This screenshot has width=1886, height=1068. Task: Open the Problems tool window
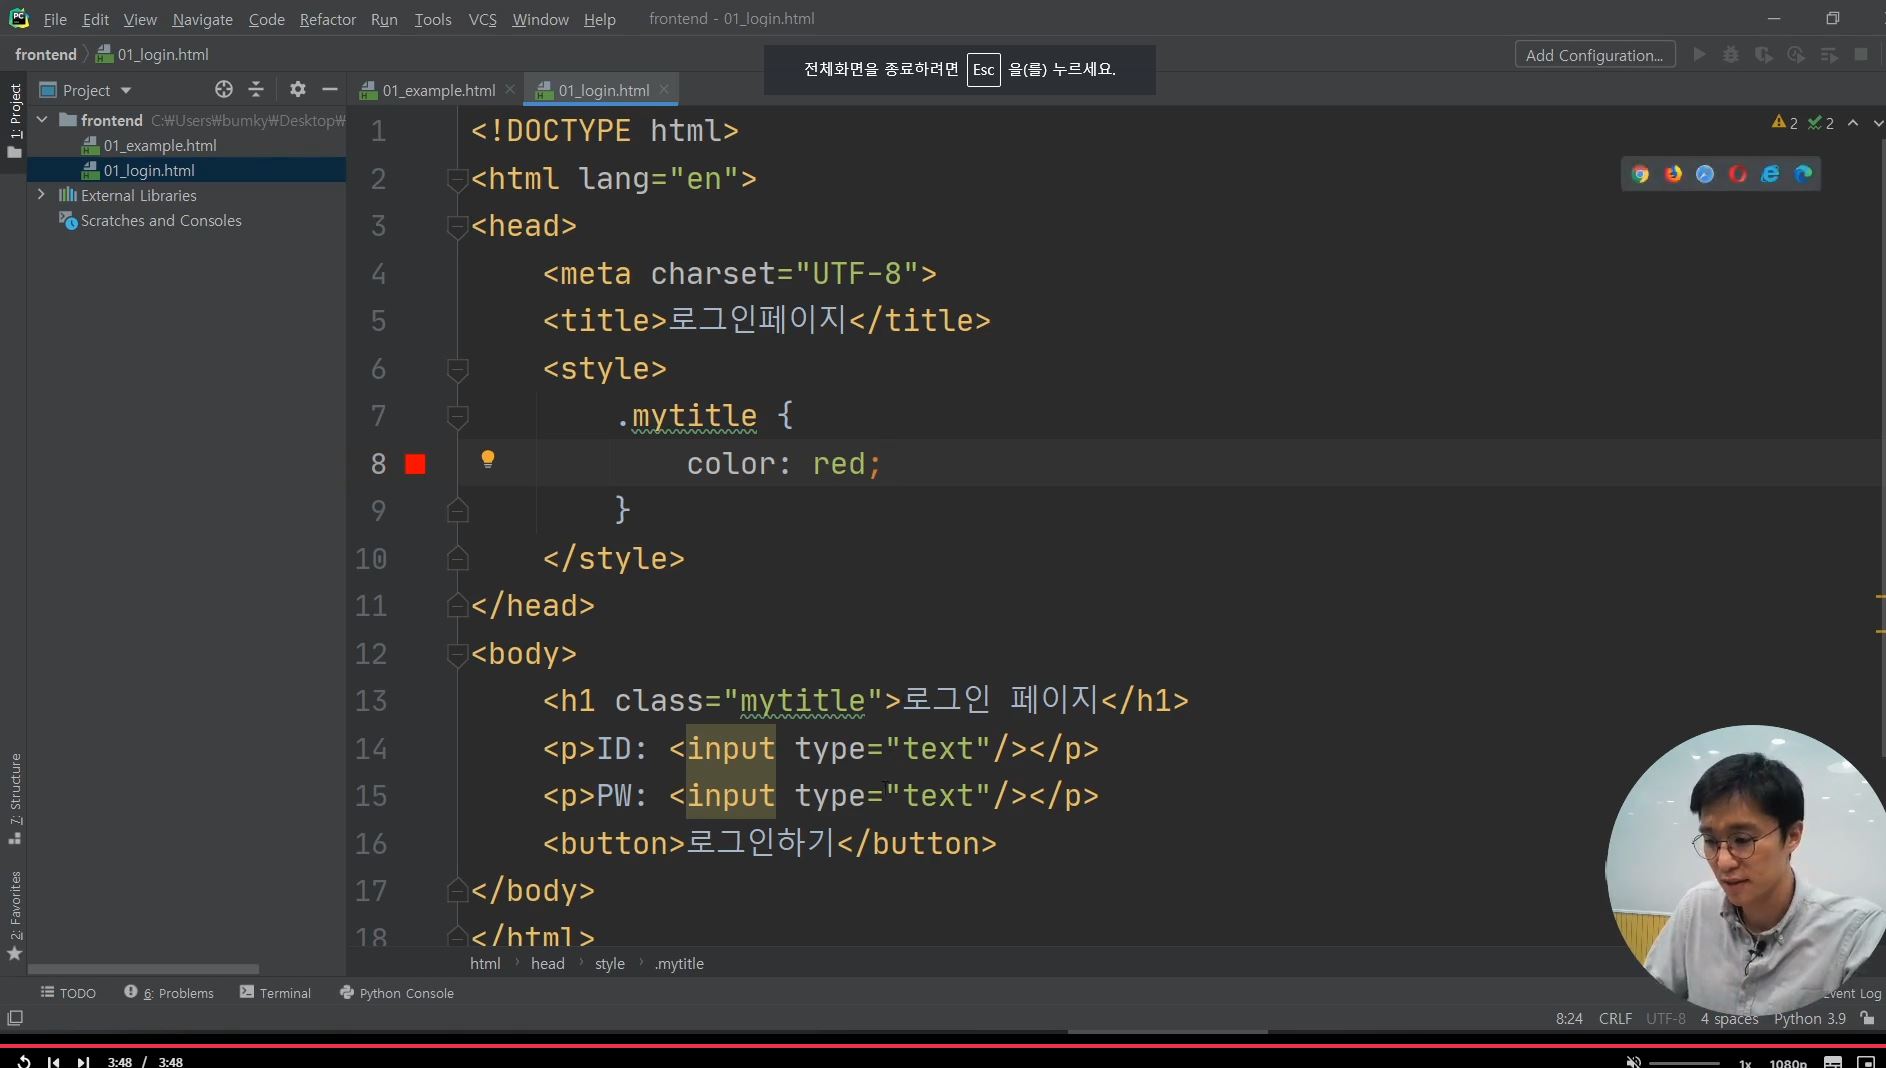(169, 993)
